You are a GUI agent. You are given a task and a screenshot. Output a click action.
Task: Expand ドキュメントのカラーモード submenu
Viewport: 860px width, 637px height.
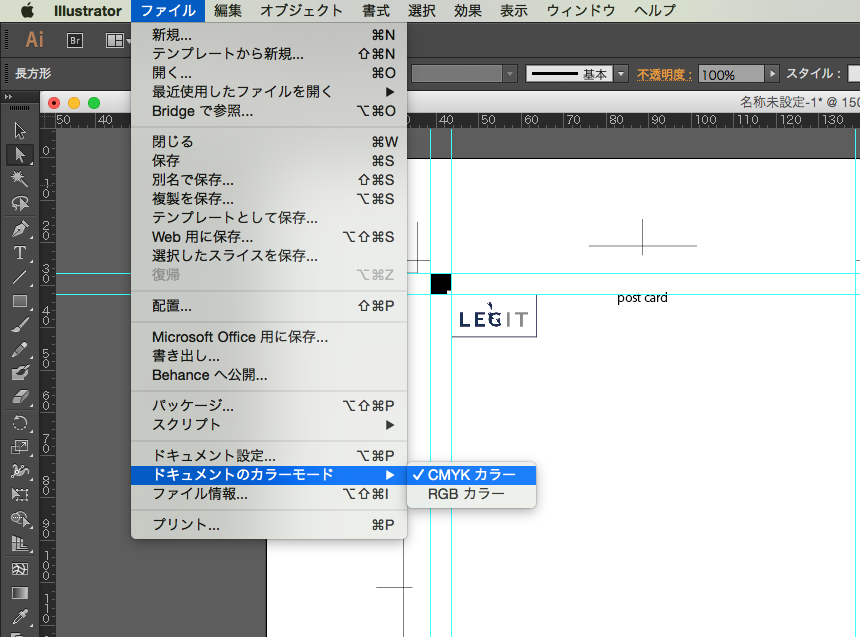[269, 475]
